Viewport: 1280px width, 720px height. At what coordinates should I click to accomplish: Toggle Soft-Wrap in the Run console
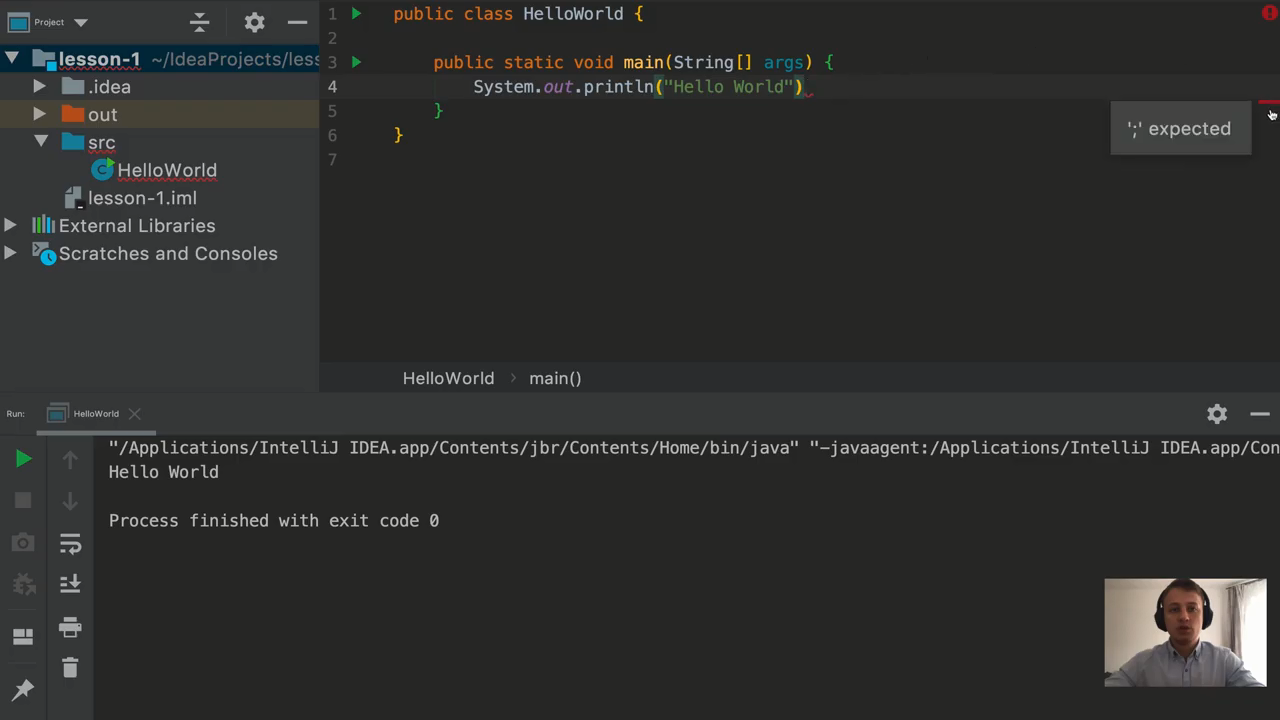pos(70,543)
